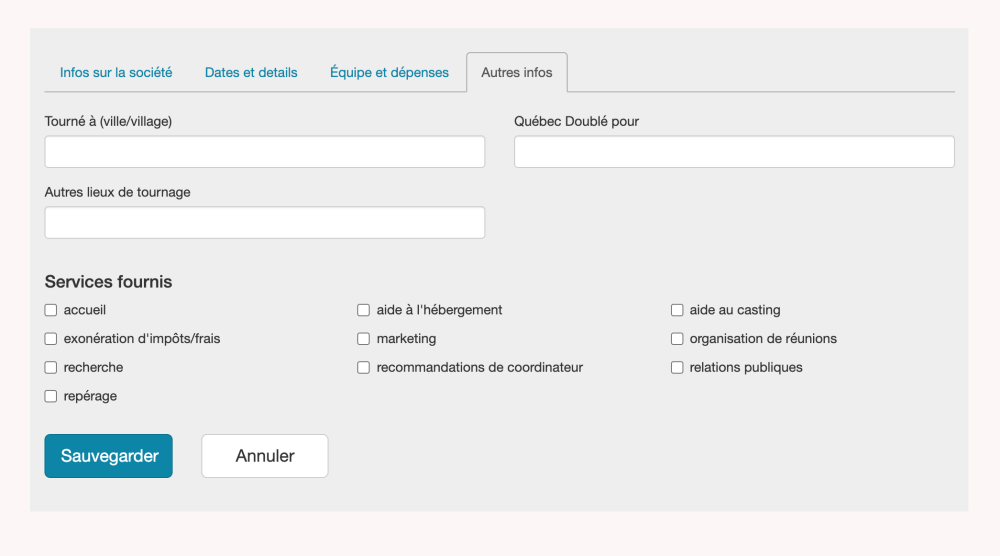Viewport: 1000px width, 556px height.
Task: Click Autres lieux de tournage field
Action: coord(265,223)
